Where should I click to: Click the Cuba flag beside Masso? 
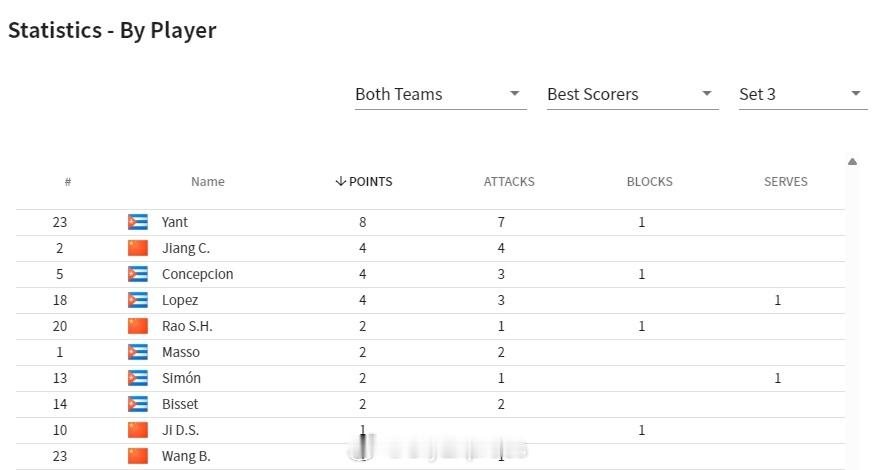[138, 352]
